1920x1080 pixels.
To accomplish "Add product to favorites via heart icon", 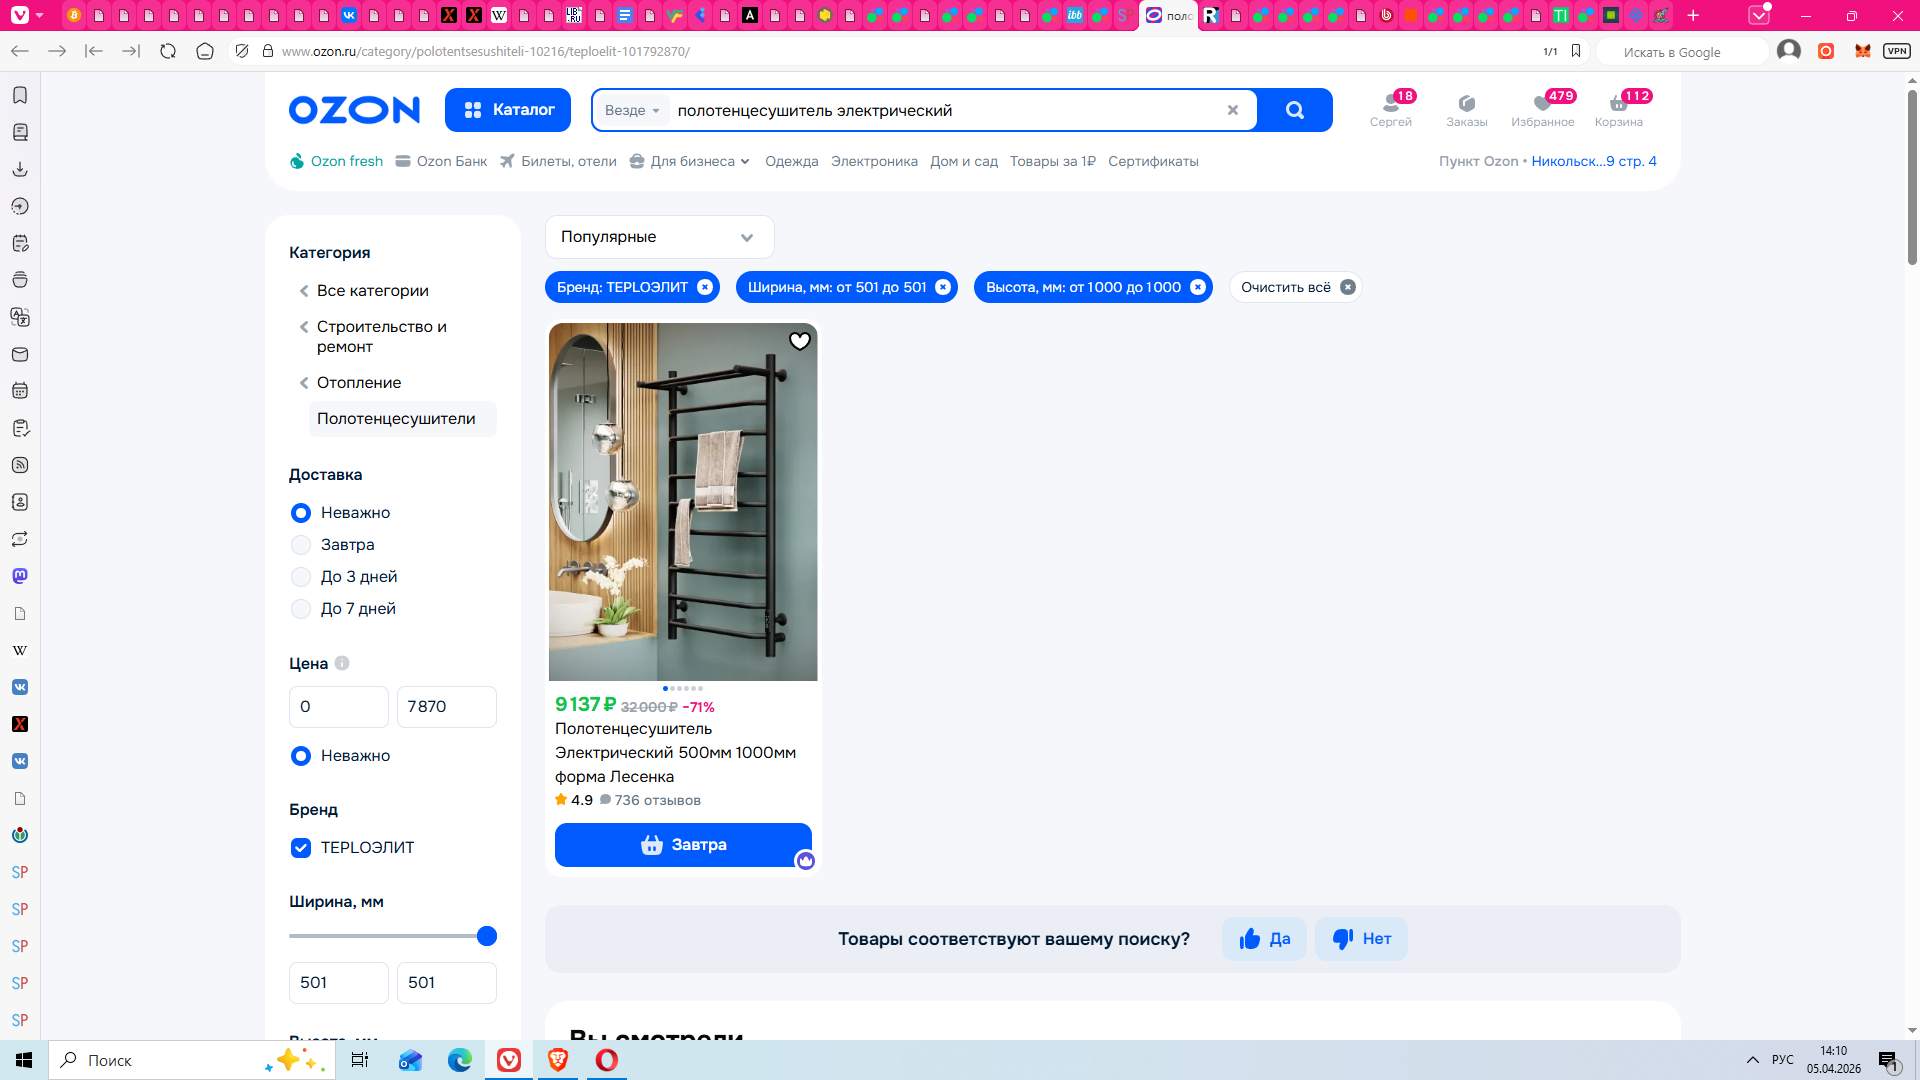I will click(799, 341).
